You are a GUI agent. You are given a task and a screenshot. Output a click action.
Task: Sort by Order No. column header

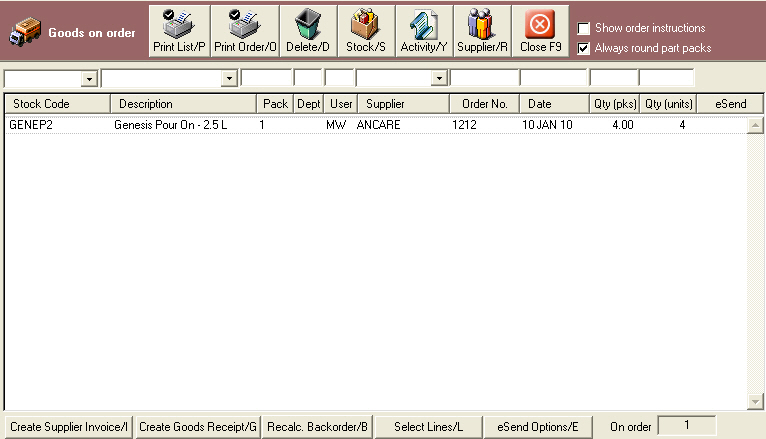click(x=485, y=104)
